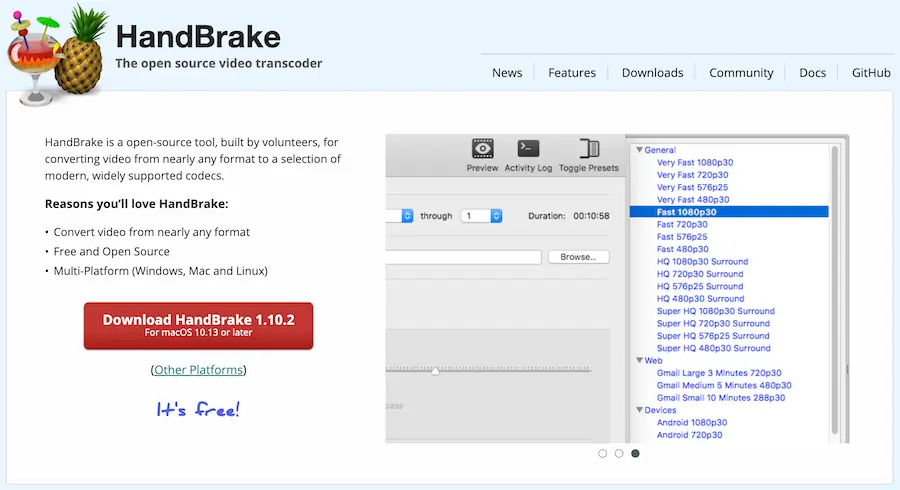The width and height of the screenshot is (900, 490).
Task: Select Android 1080p30 preset
Action: pos(692,422)
